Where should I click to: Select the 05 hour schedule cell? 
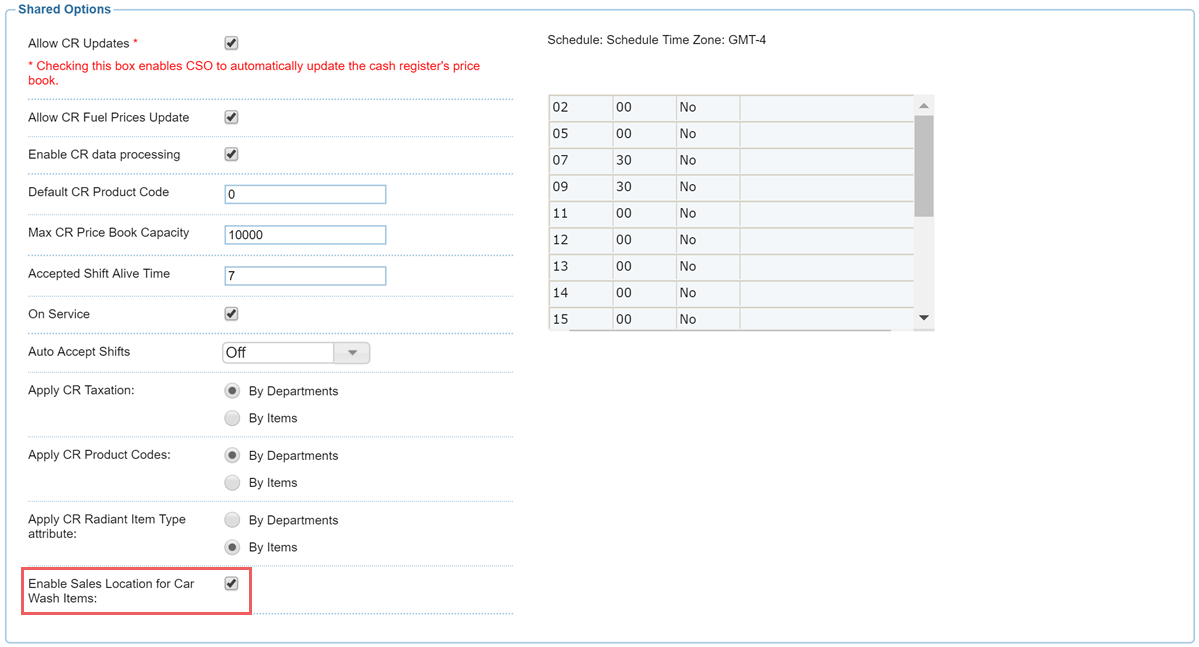point(580,134)
